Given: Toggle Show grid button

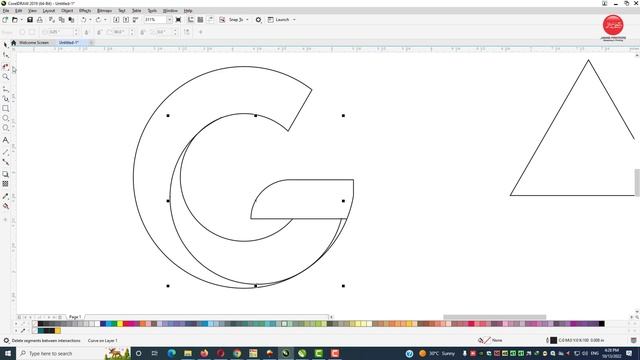Looking at the screenshot, I should tap(200, 20).
